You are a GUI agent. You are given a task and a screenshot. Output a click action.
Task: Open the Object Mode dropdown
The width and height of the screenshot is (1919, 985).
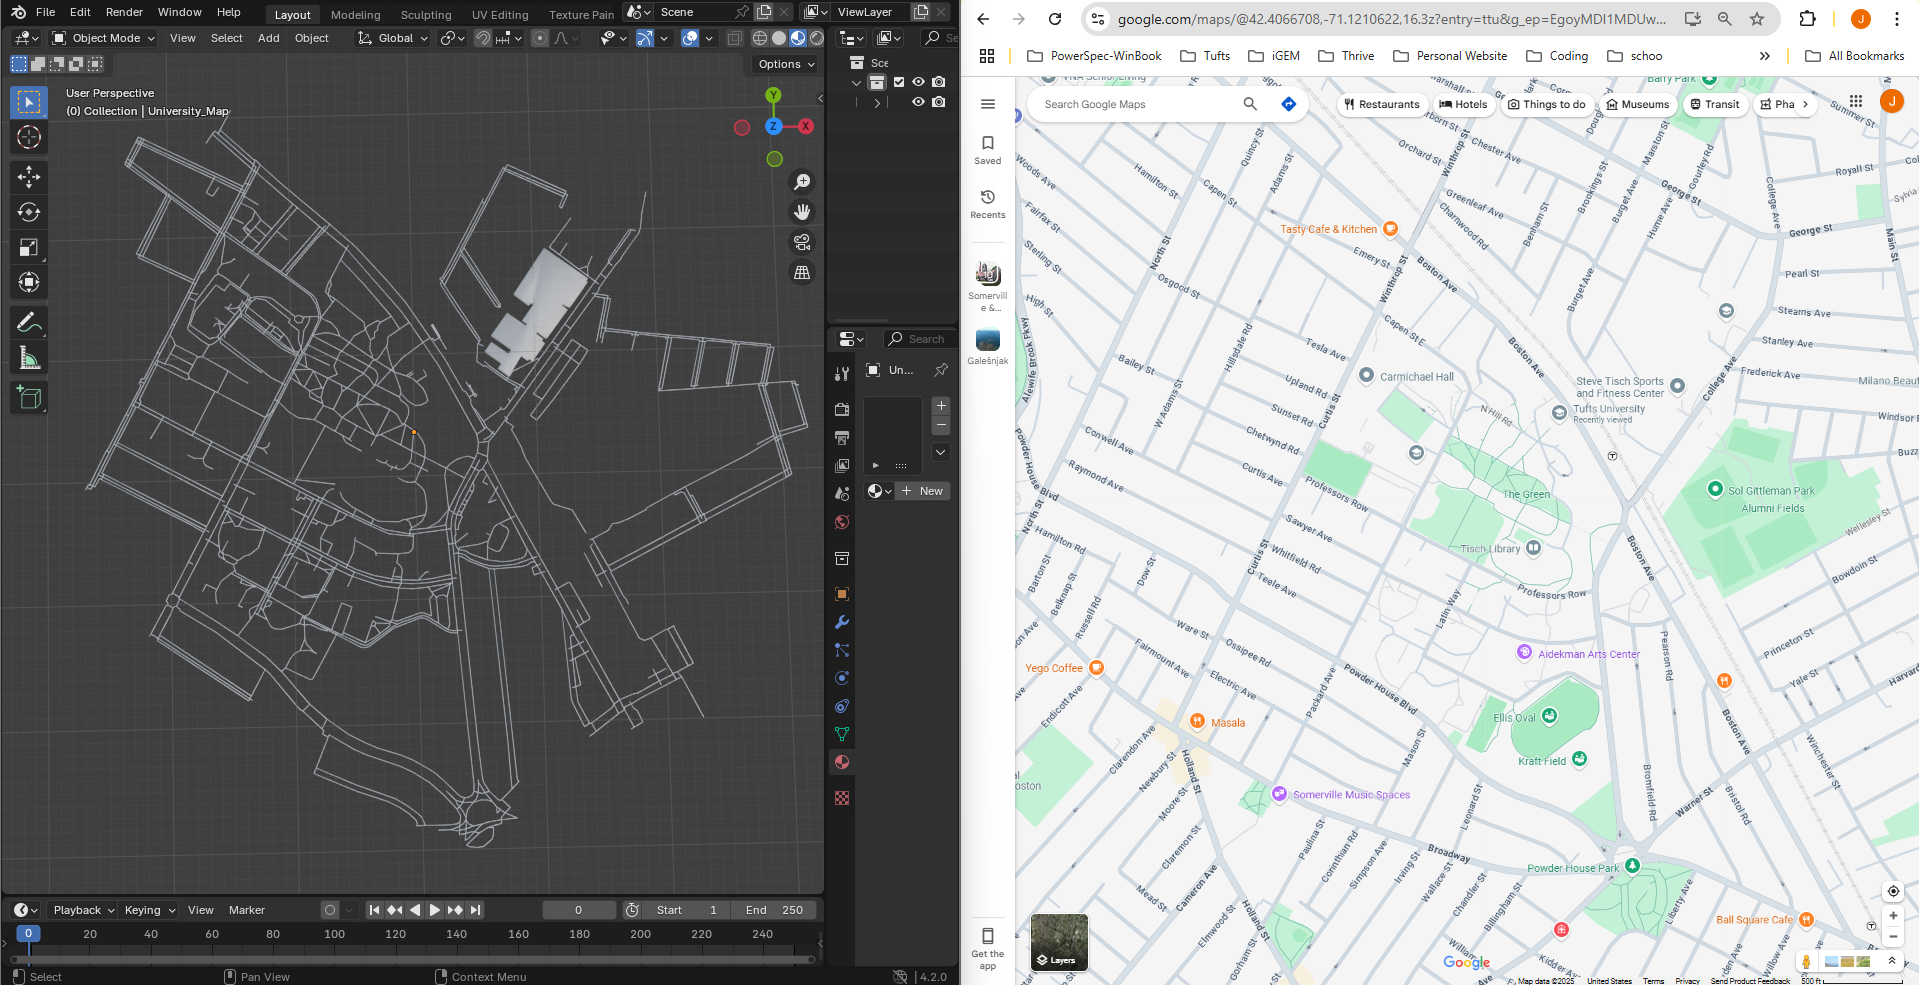click(105, 38)
